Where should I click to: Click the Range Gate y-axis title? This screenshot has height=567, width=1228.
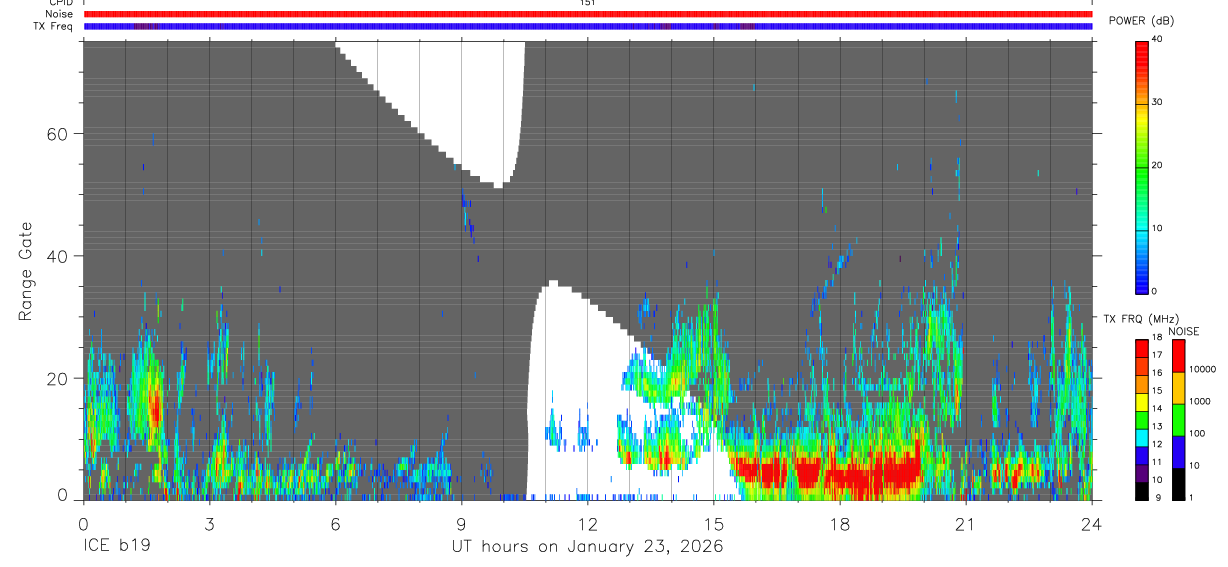click(27, 271)
